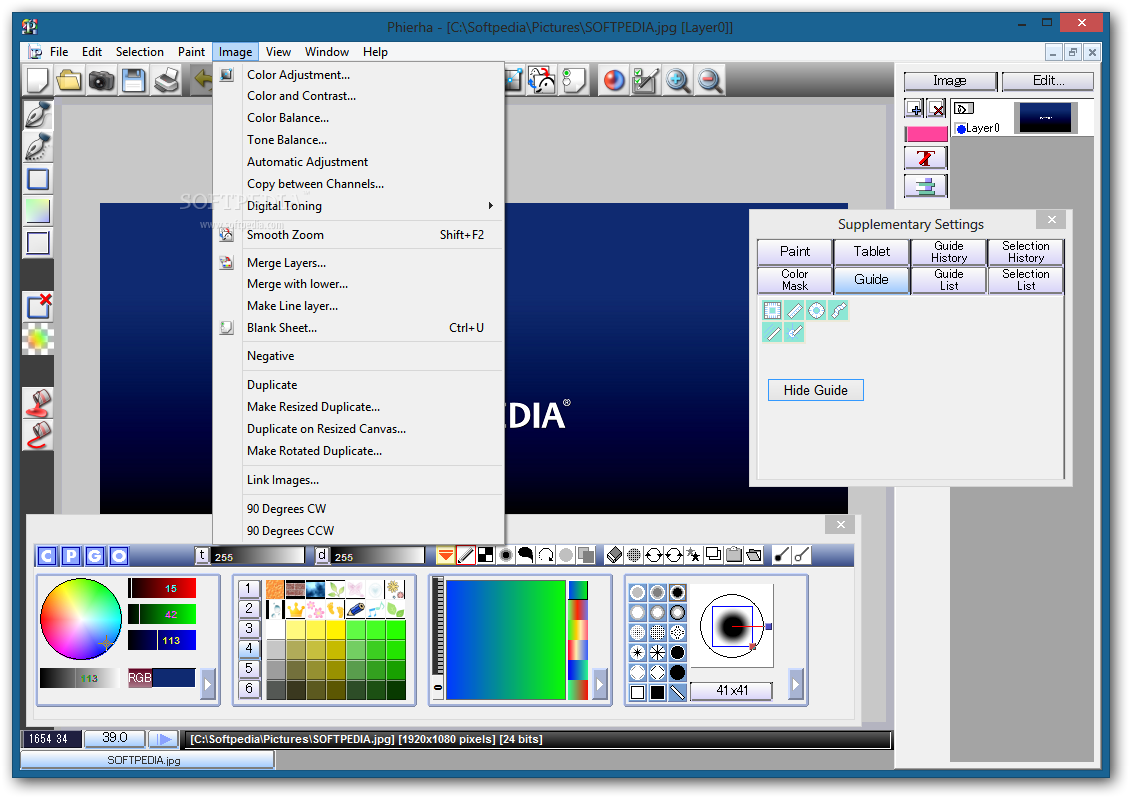Expand the brush panel arrow button

pos(796,683)
